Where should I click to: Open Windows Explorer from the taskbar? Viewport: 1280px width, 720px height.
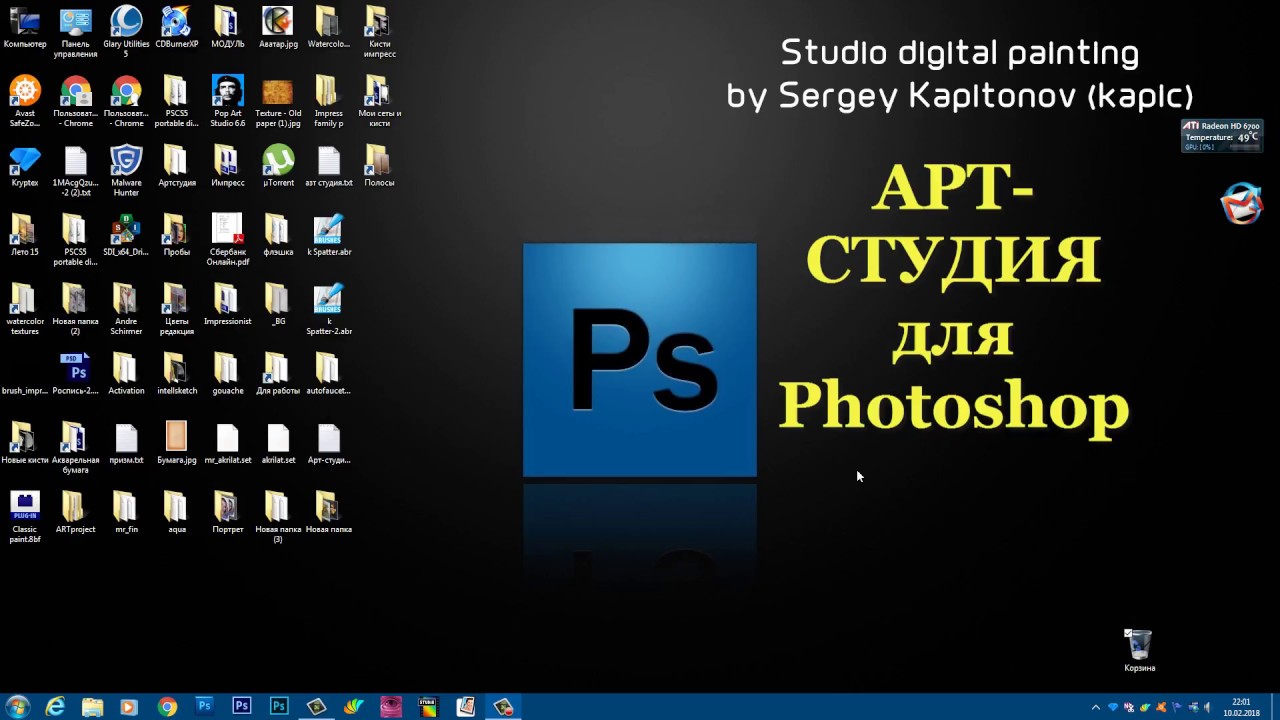pyautogui.click(x=92, y=707)
